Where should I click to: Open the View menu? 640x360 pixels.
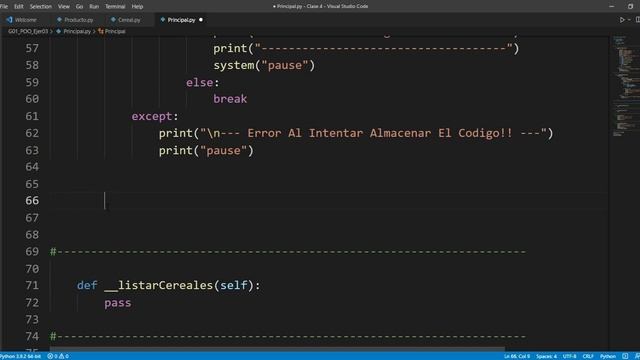tap(64, 7)
